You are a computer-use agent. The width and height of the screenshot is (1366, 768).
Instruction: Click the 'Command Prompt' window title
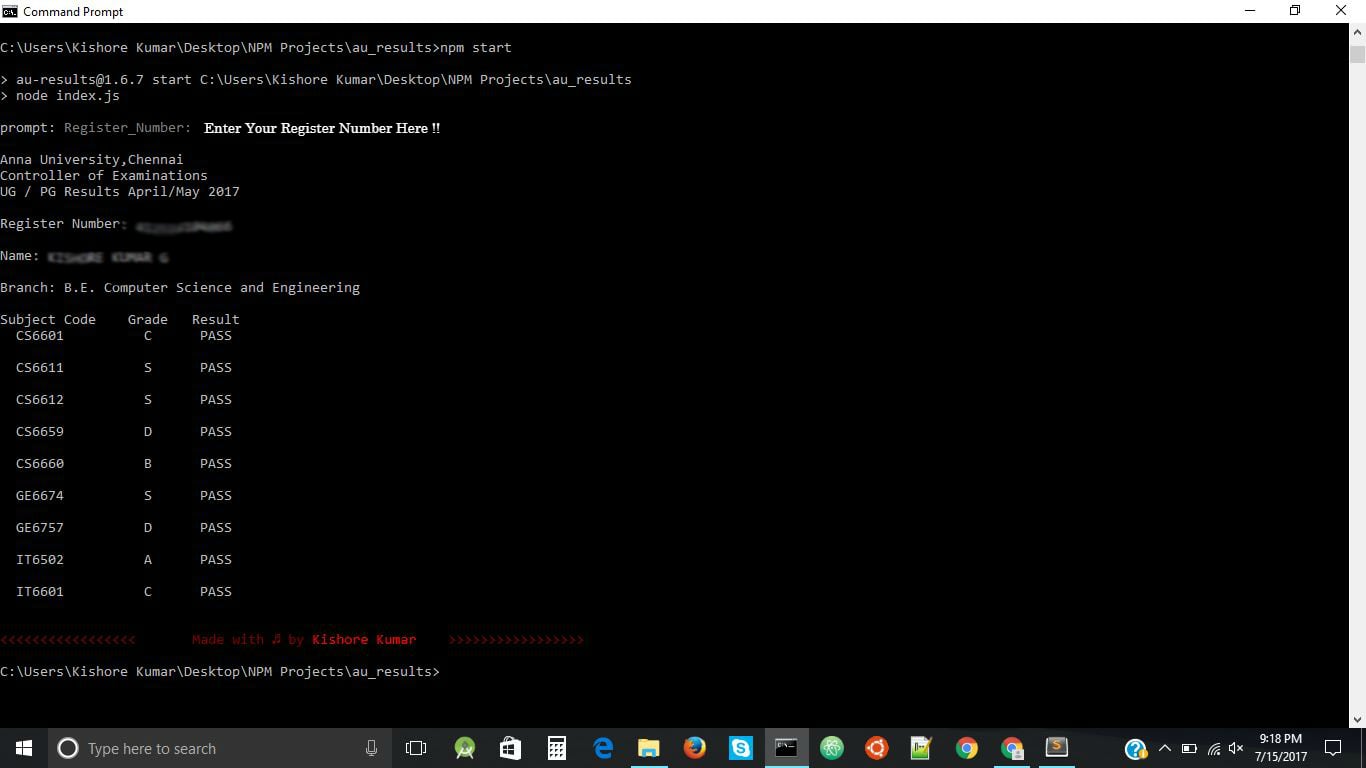pyautogui.click(x=73, y=11)
